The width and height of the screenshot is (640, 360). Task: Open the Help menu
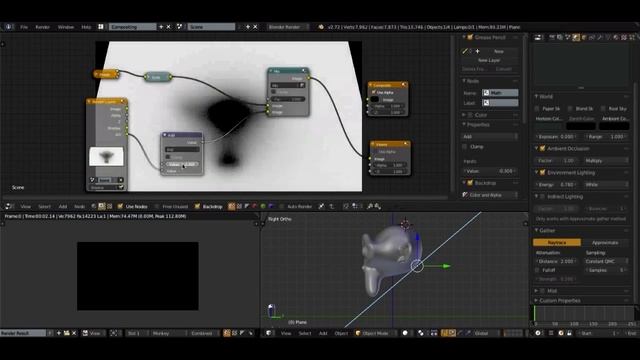86,27
